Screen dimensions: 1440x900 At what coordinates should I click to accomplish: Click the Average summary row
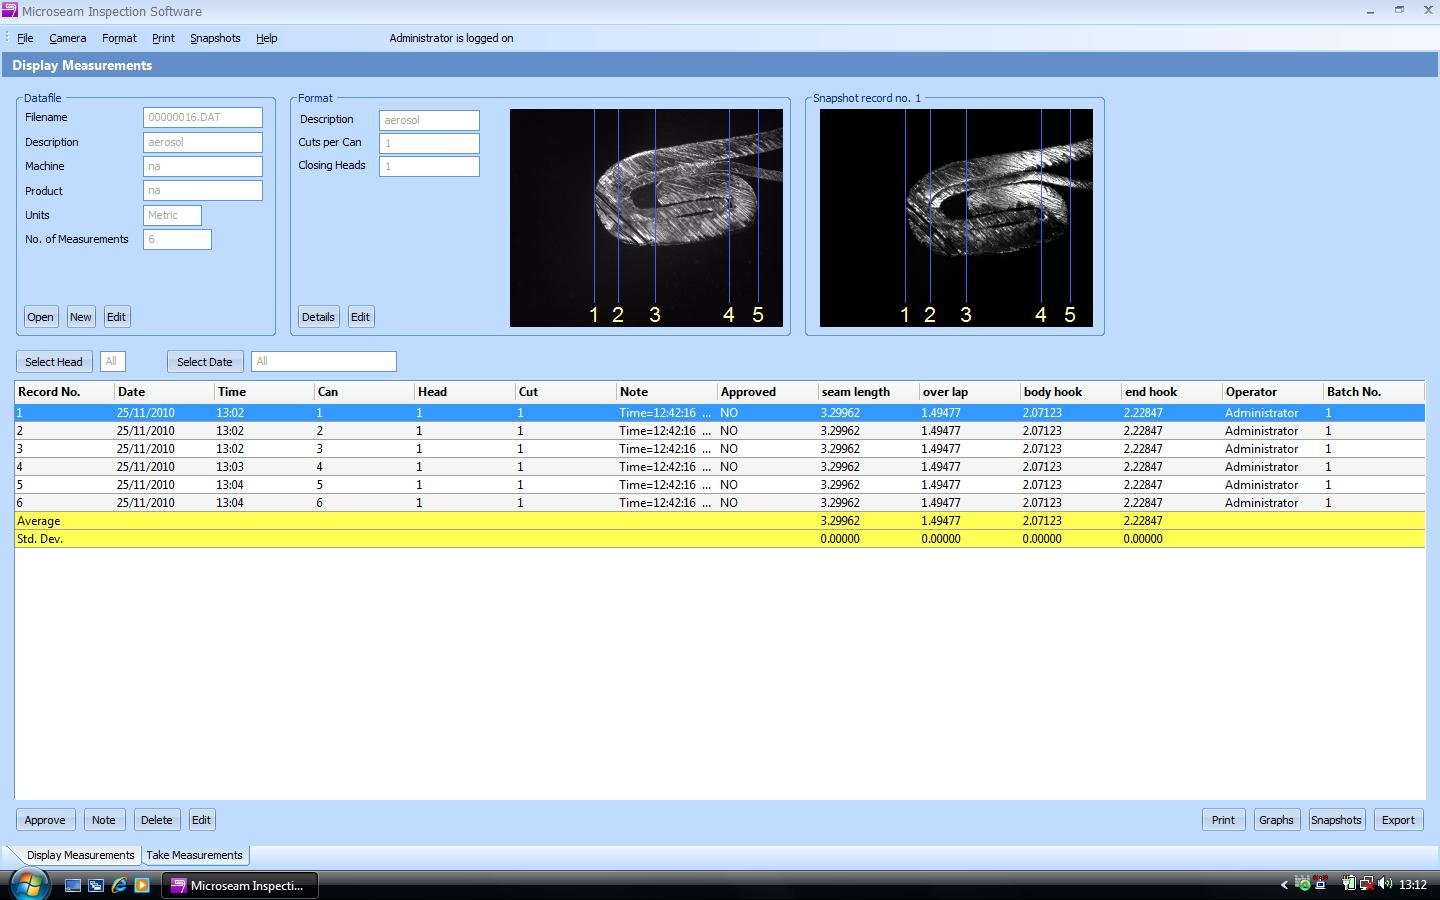(x=720, y=521)
